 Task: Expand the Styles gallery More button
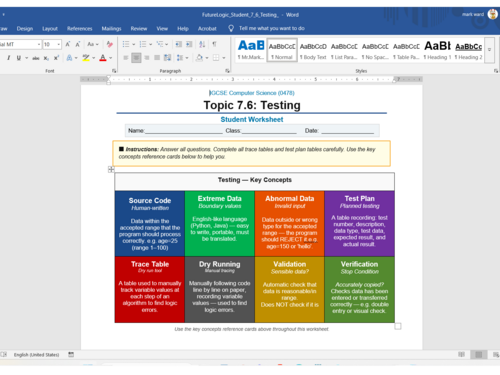pos(489,50)
